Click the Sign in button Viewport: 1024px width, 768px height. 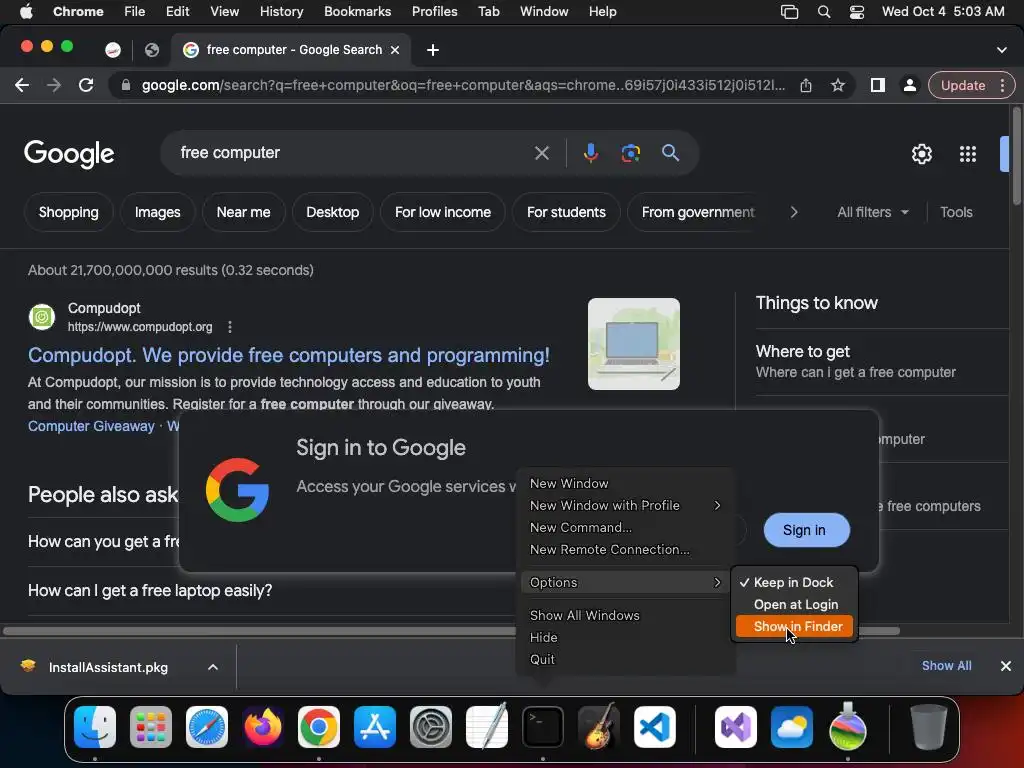point(807,530)
